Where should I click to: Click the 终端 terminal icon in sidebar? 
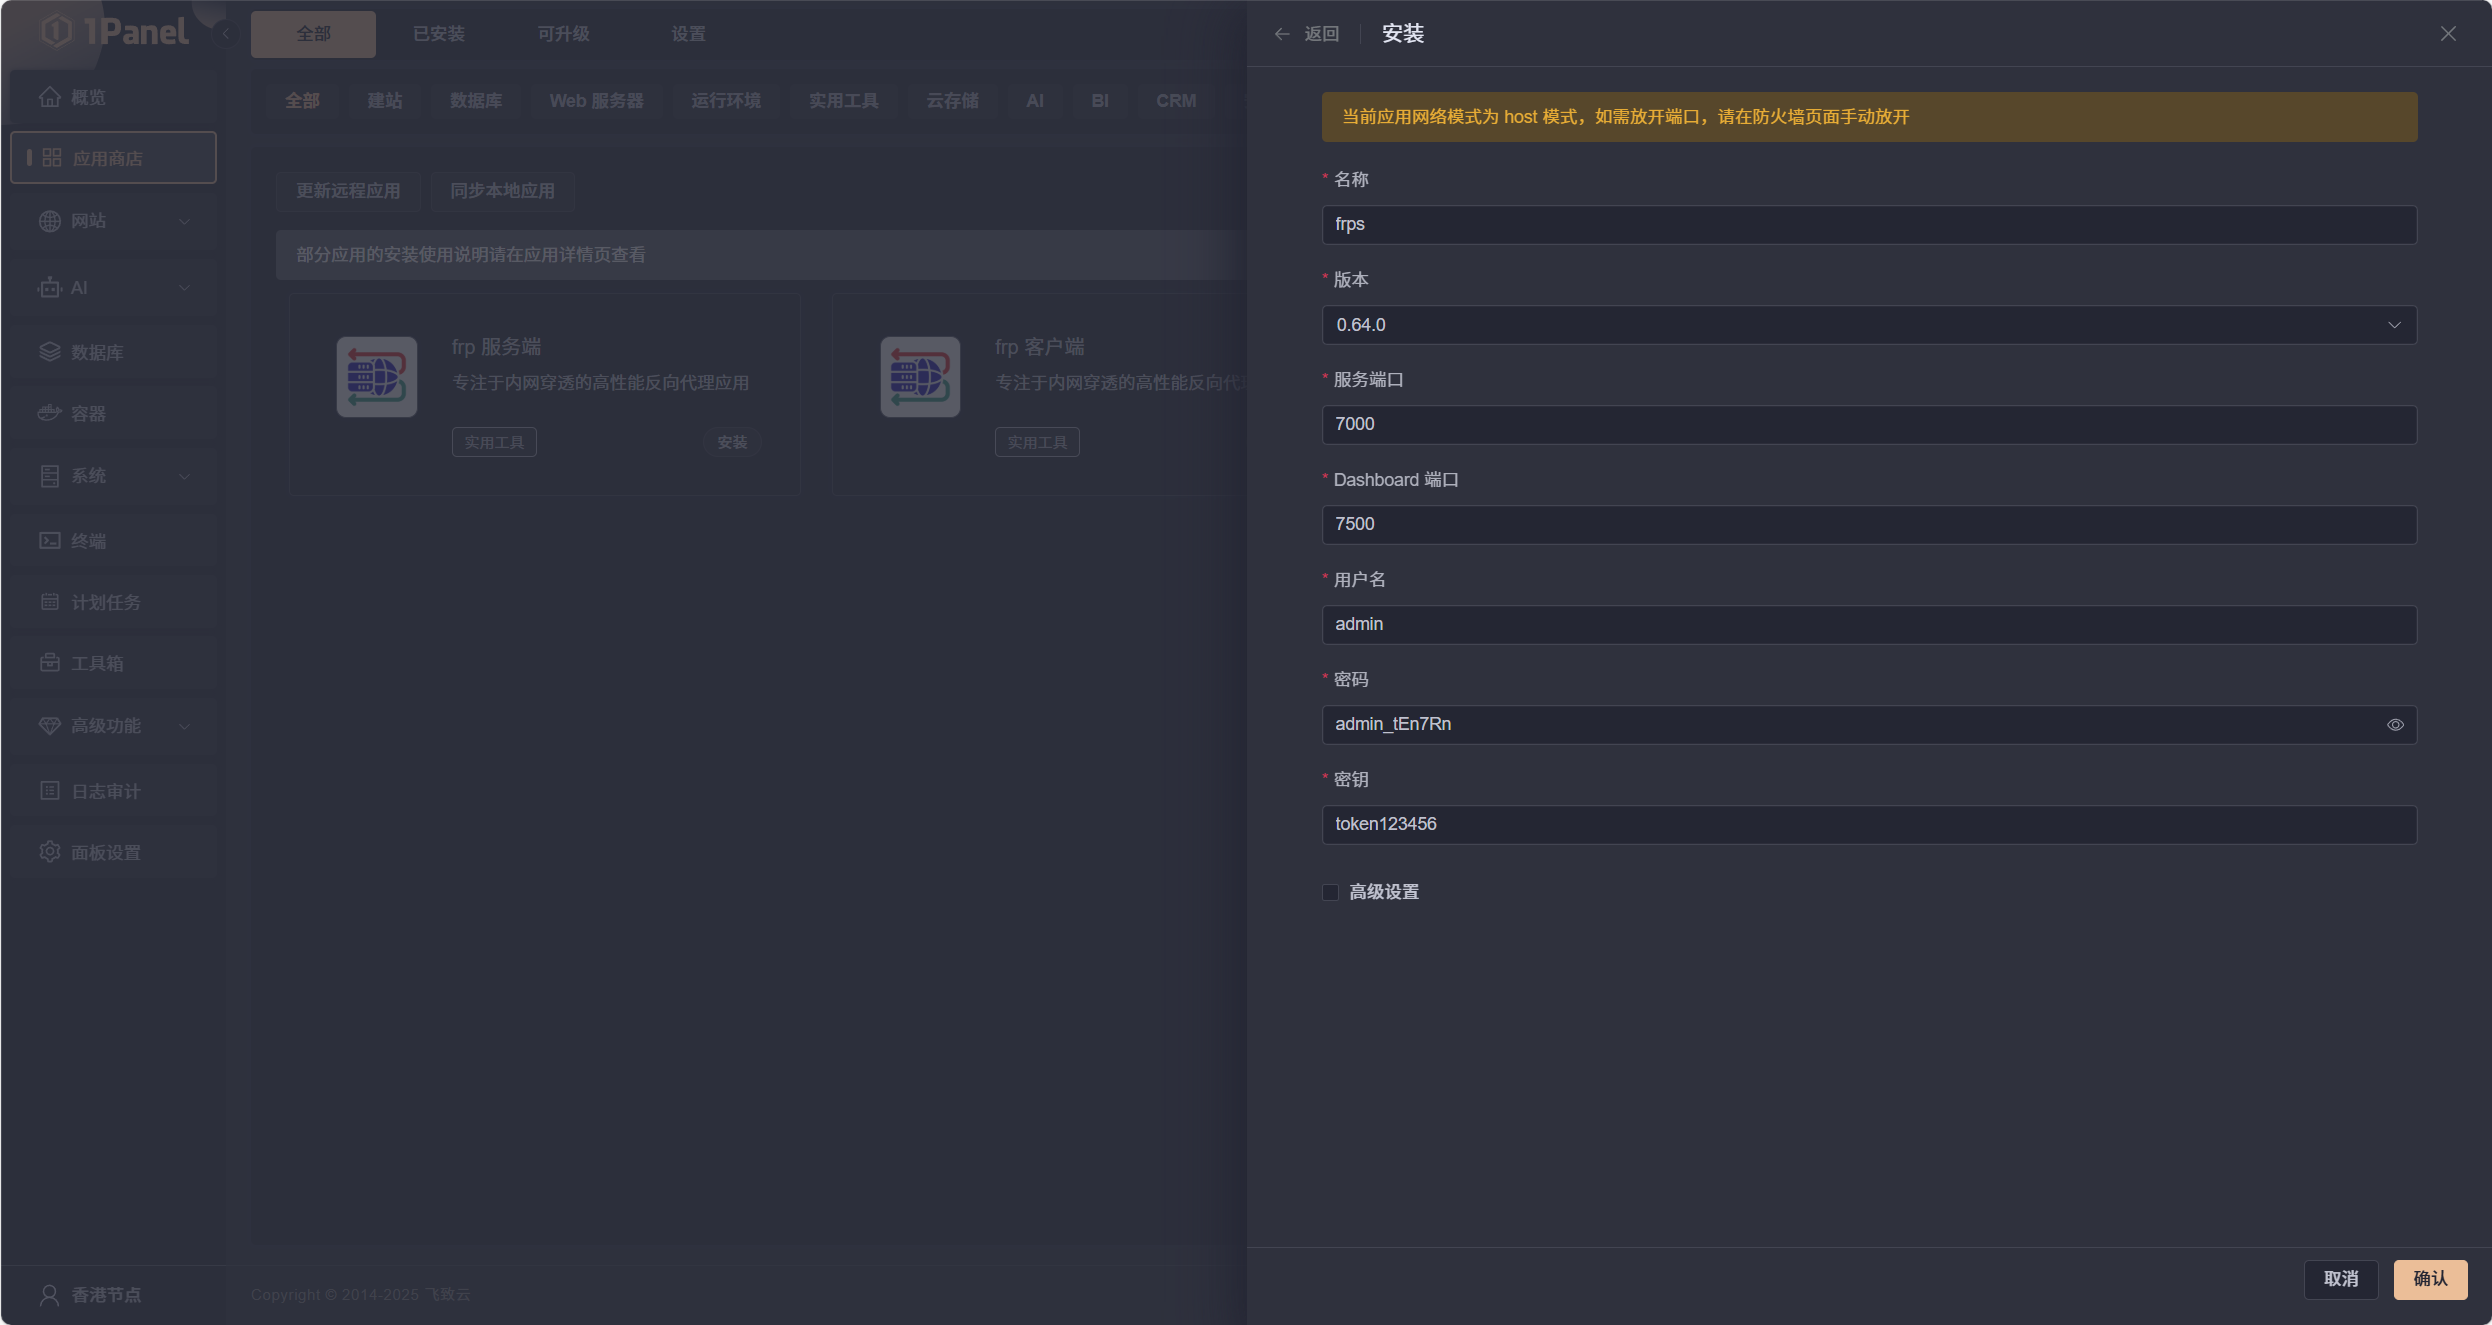(x=50, y=540)
